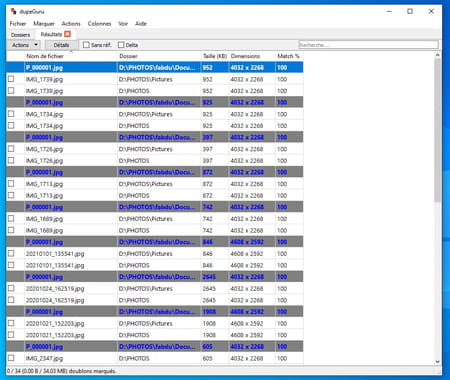Image resolution: width=450 pixels, height=380 pixels.
Task: Mark IMG_1689.jpg in D:\PHOTOS\Pictures
Action: pyautogui.click(x=11, y=219)
